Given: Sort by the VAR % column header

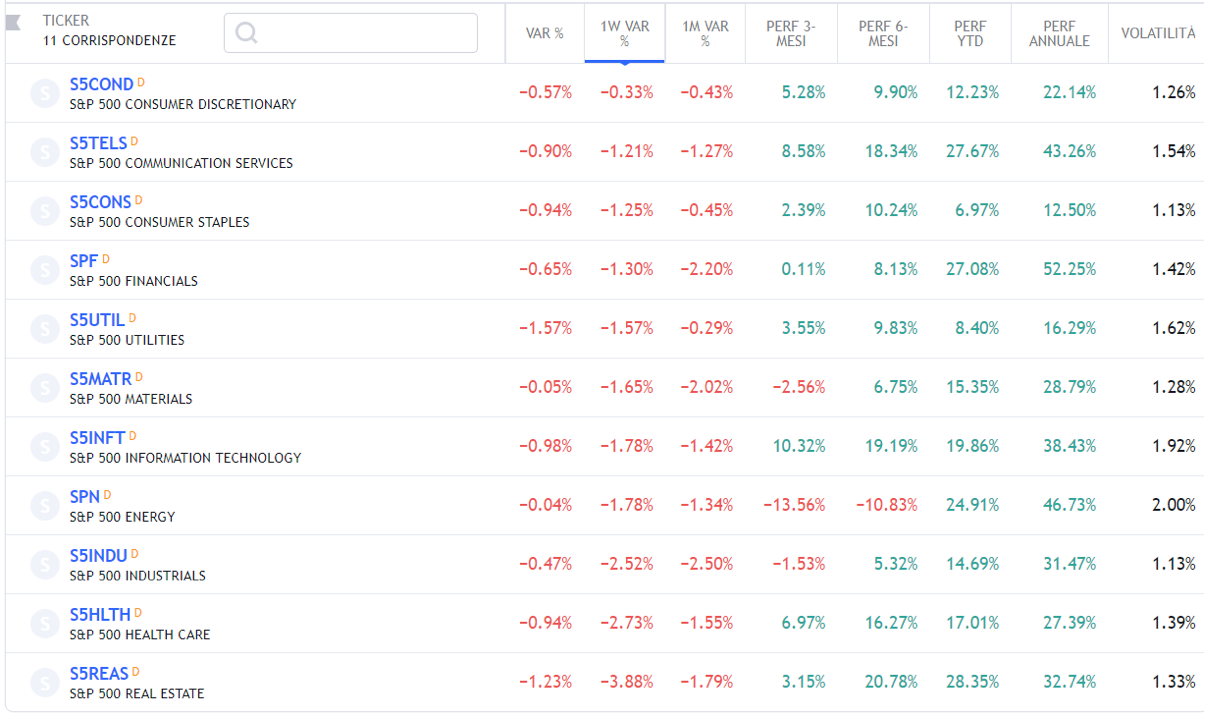Looking at the screenshot, I should [545, 33].
